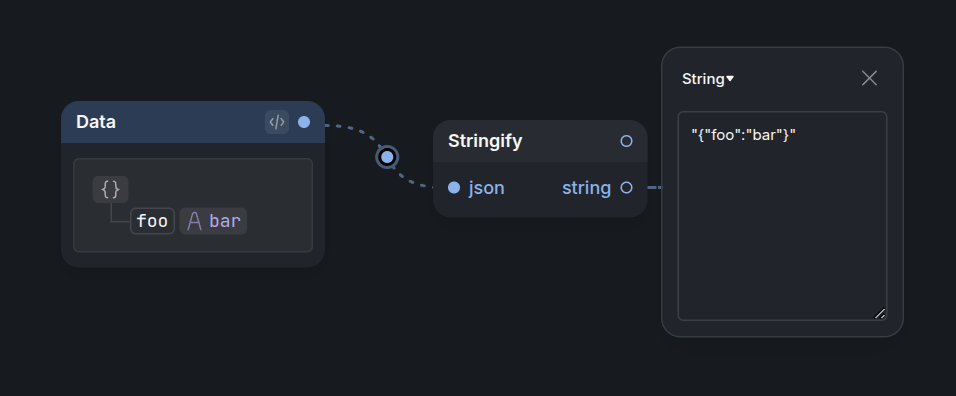Screen dimensions: 956x396
Task: Click the string output port circle
Action: click(x=626, y=188)
